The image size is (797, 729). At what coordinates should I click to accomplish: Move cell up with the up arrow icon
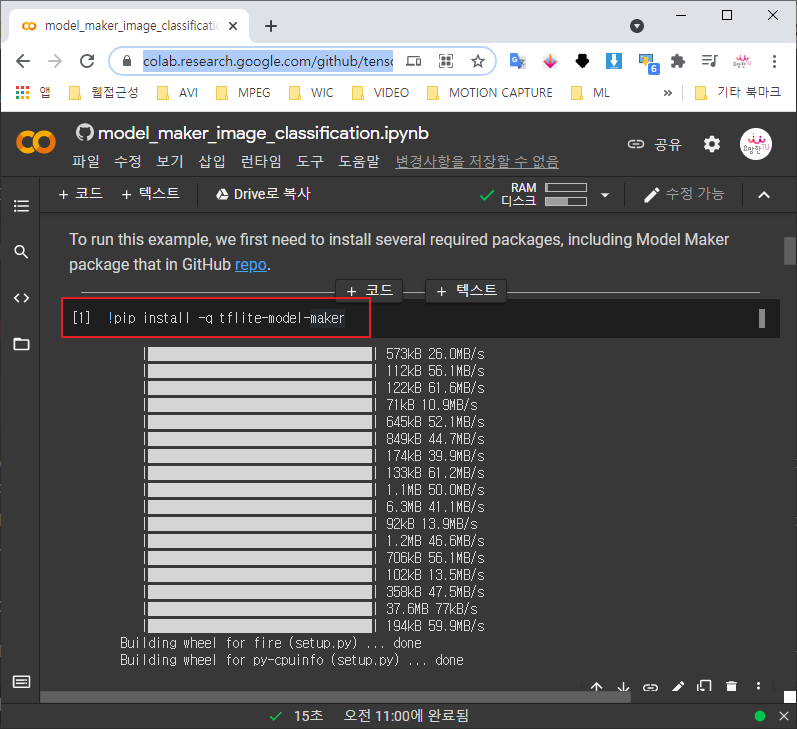tap(597, 686)
